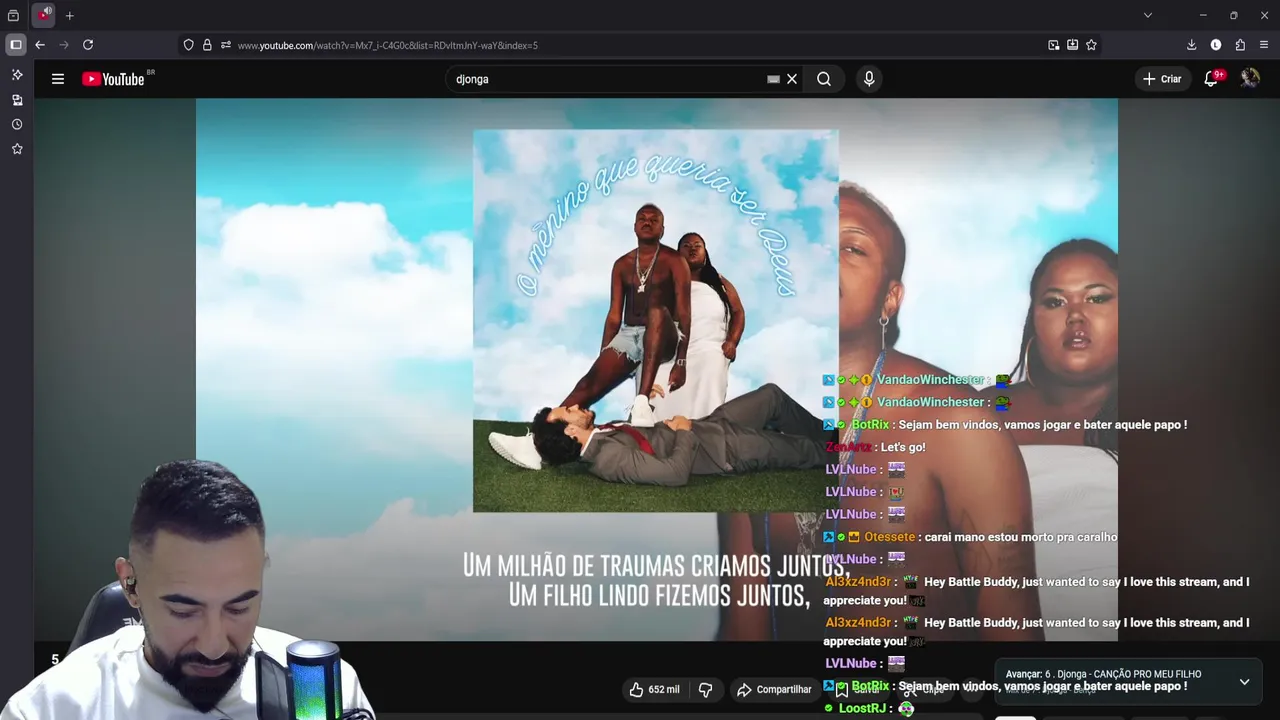Screen dimensions: 1280x720
Task: Click the "Let's go!" chat message
Action: tap(903, 447)
